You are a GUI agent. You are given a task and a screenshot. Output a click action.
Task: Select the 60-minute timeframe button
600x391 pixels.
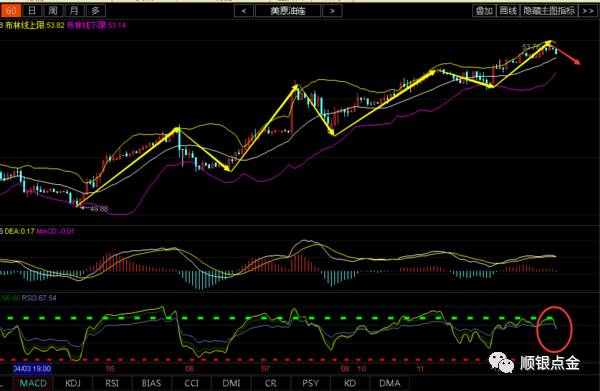click(x=10, y=11)
